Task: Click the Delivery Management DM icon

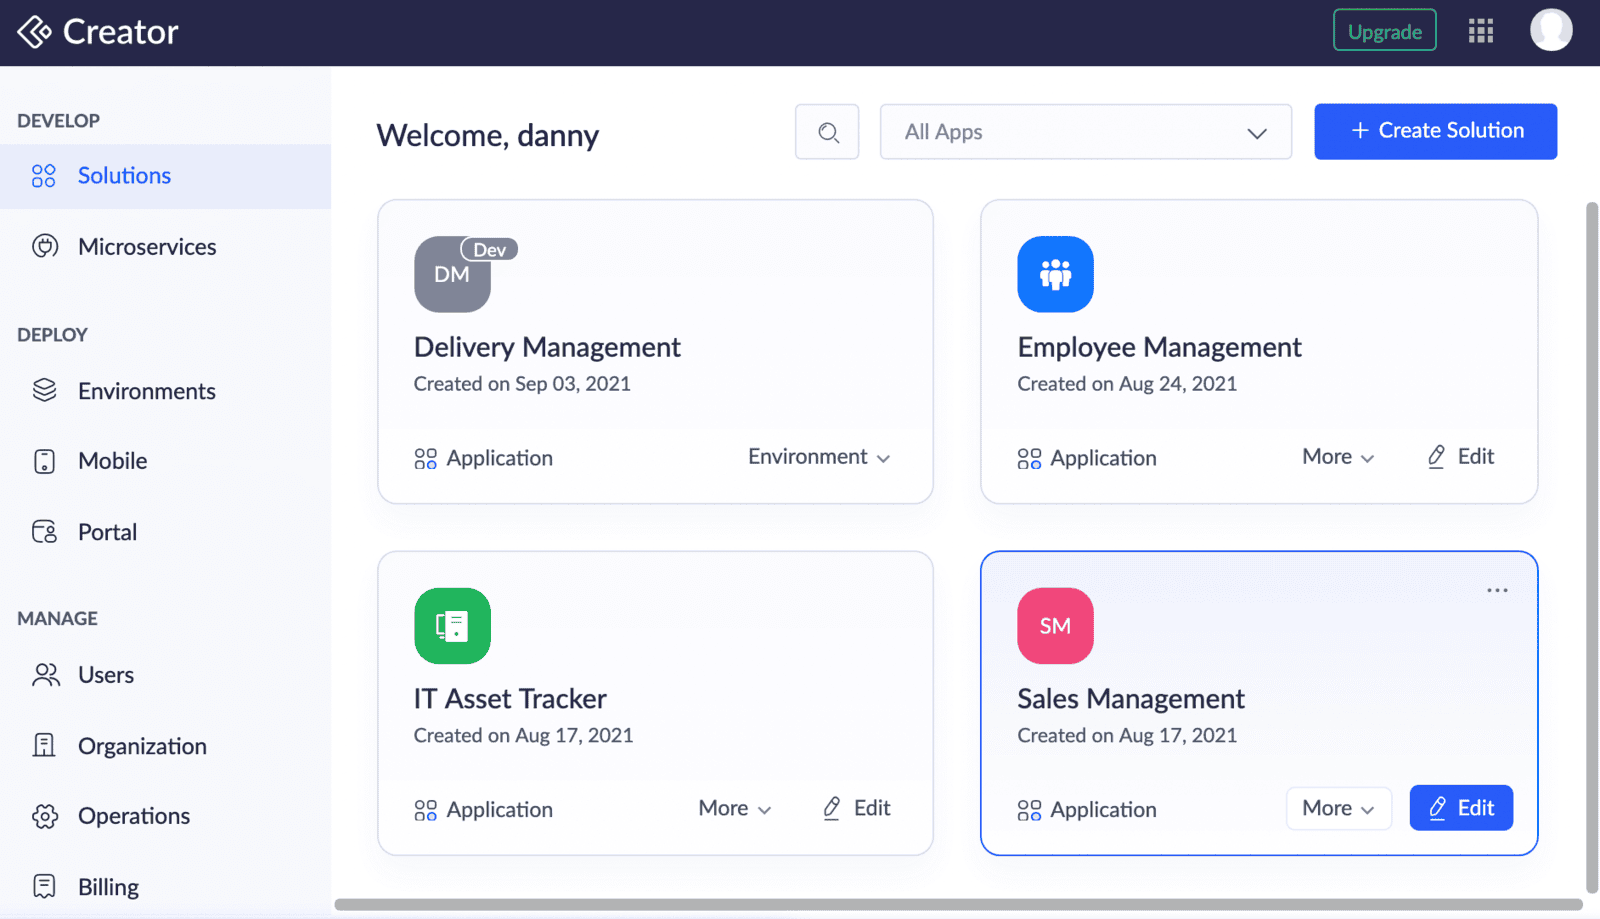Action: [452, 275]
